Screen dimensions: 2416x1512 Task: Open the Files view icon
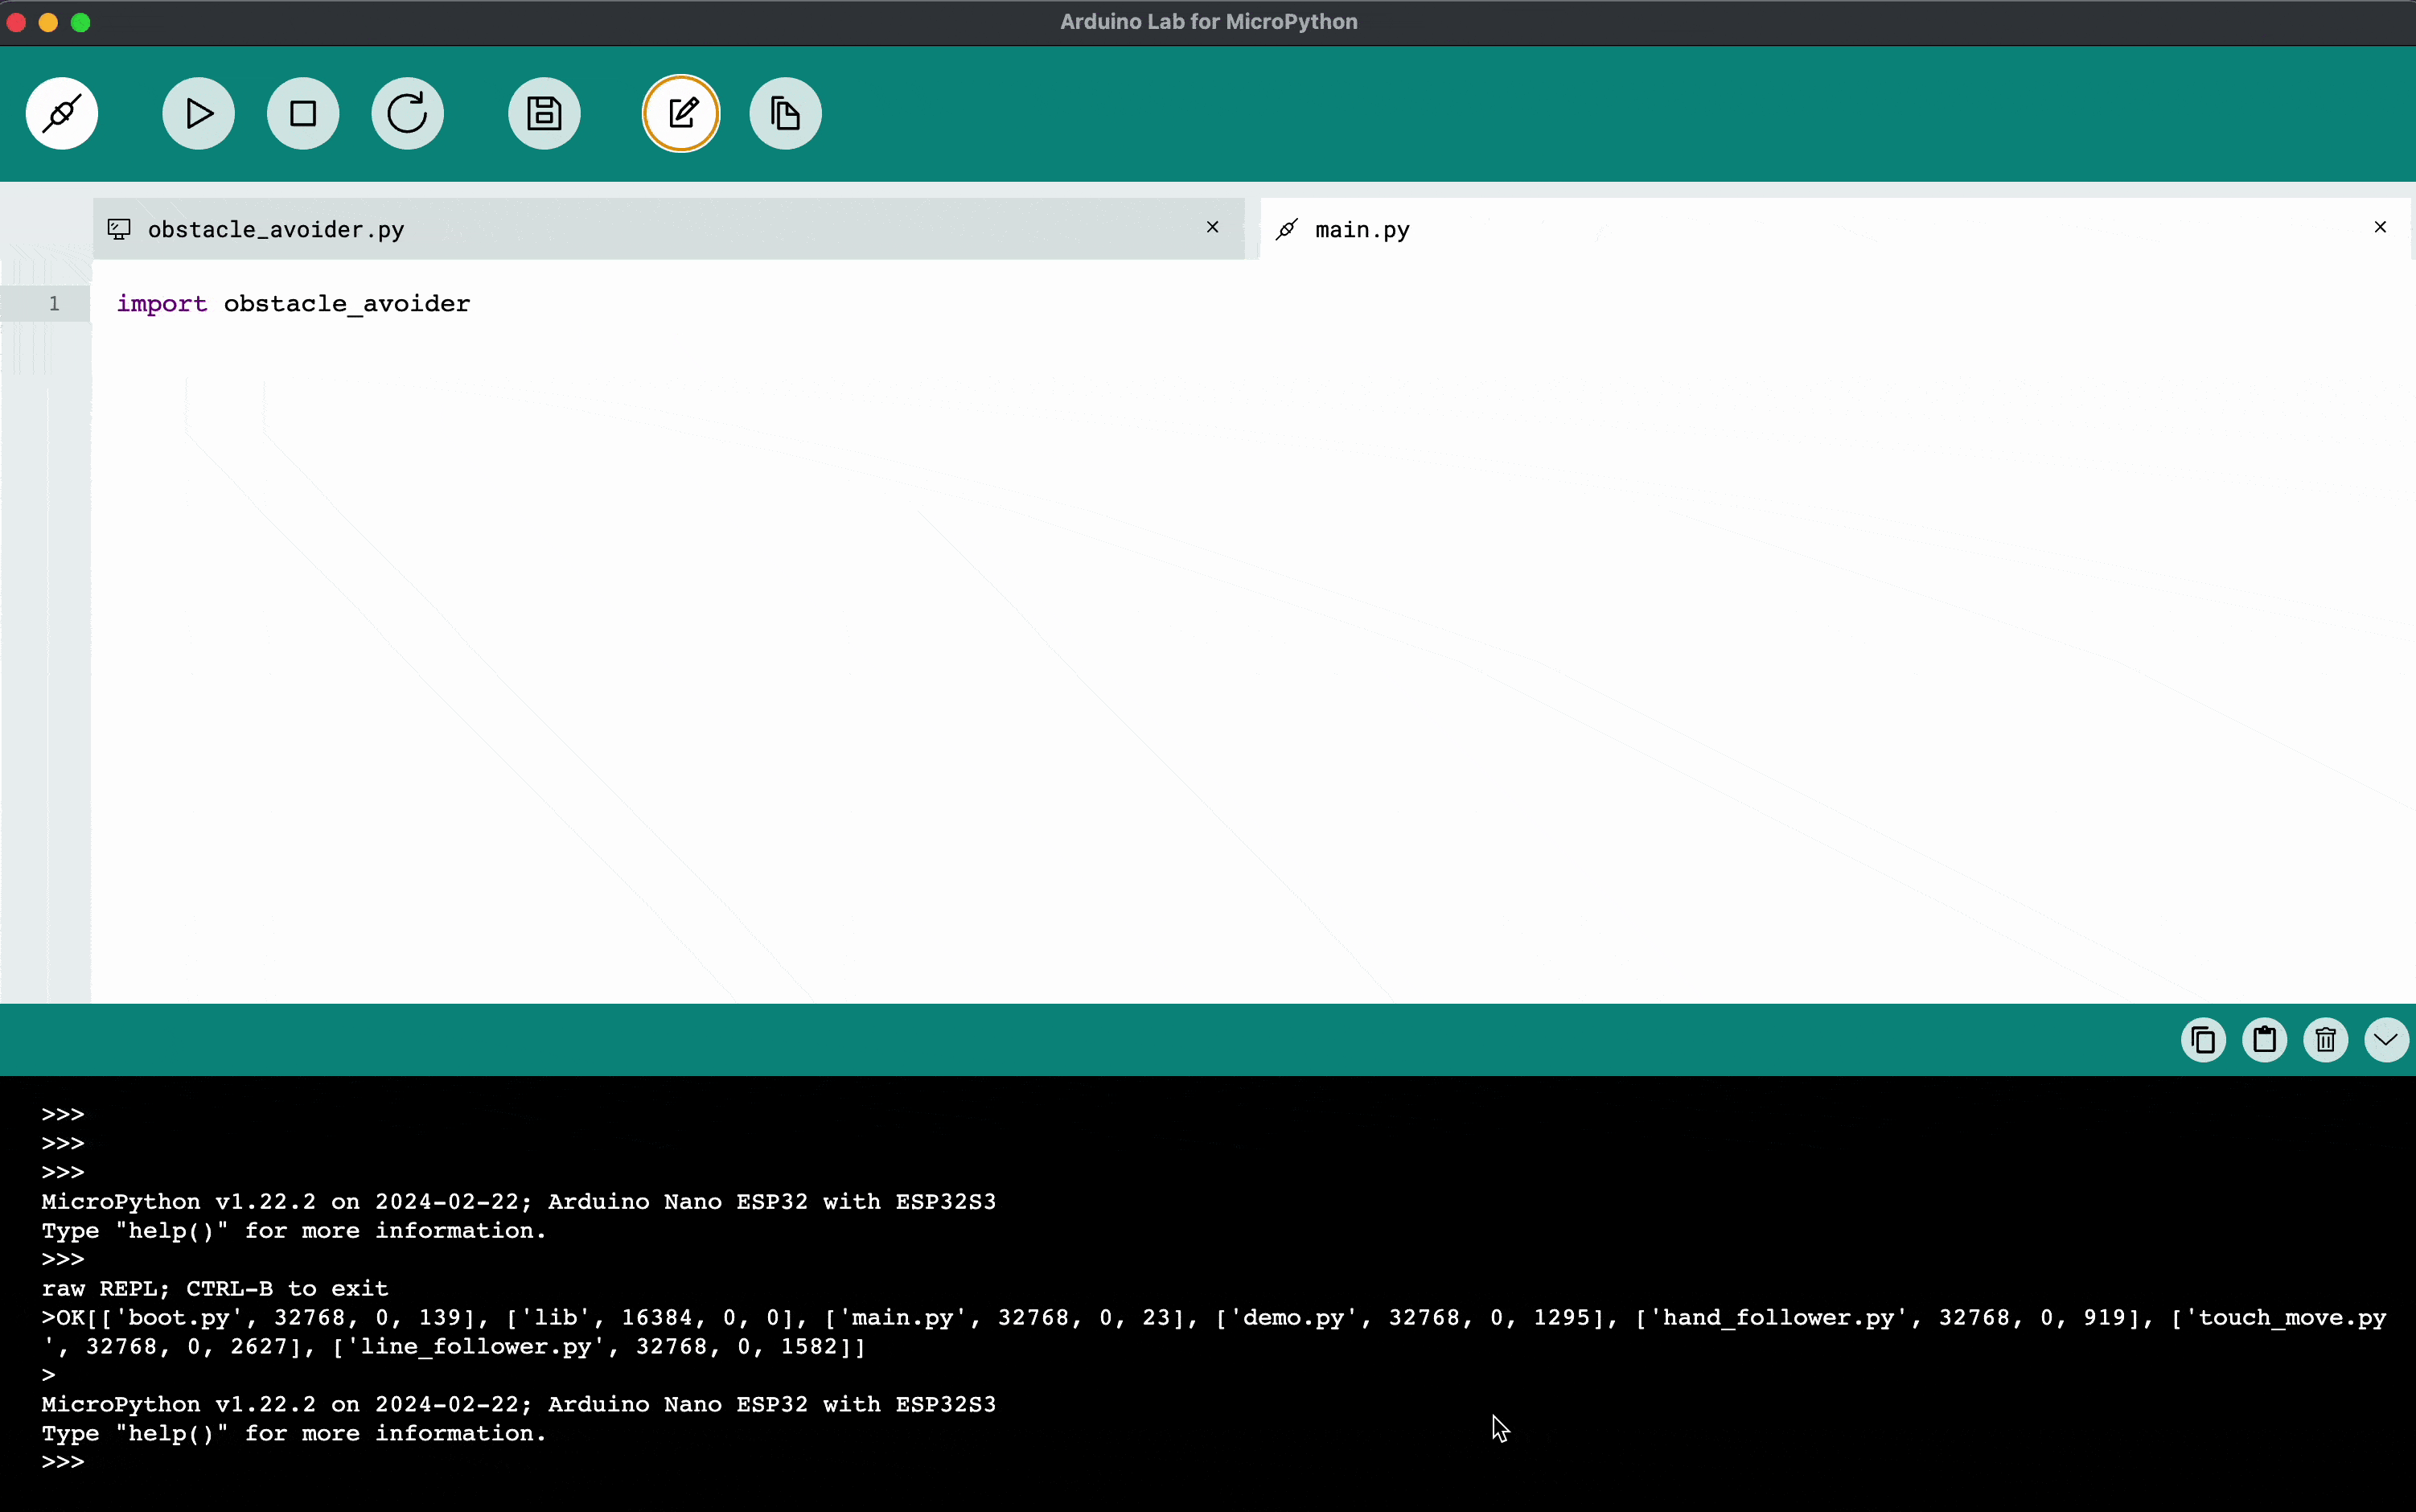click(x=785, y=113)
